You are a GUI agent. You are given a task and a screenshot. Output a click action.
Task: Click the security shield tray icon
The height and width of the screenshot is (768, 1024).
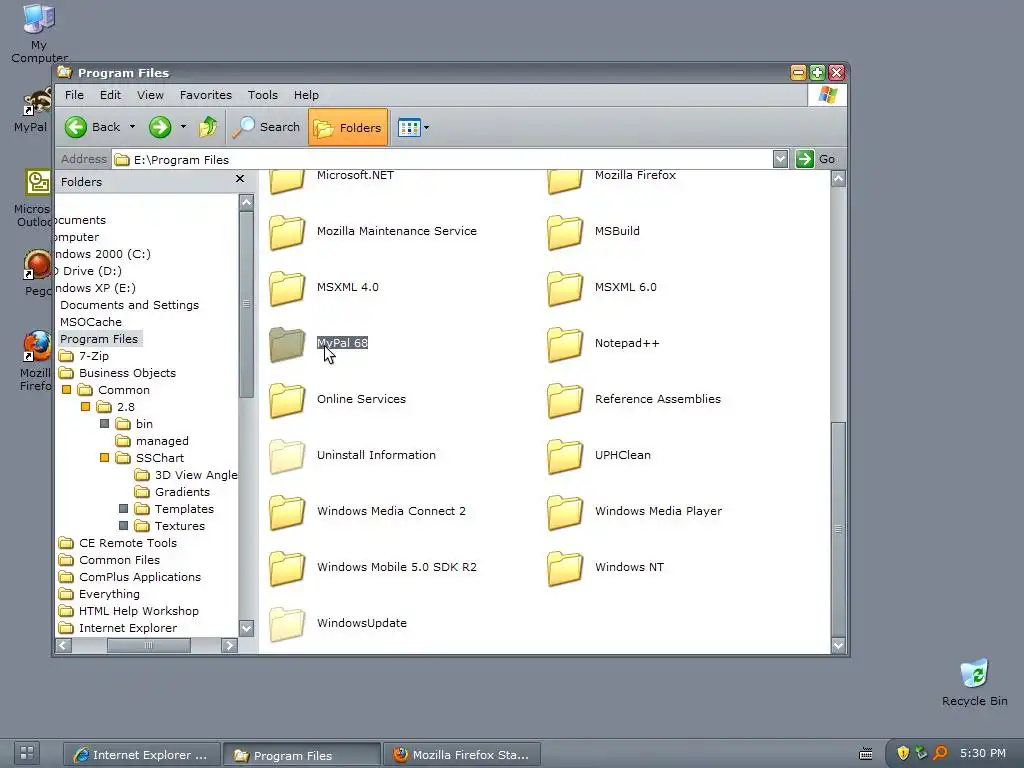click(903, 753)
